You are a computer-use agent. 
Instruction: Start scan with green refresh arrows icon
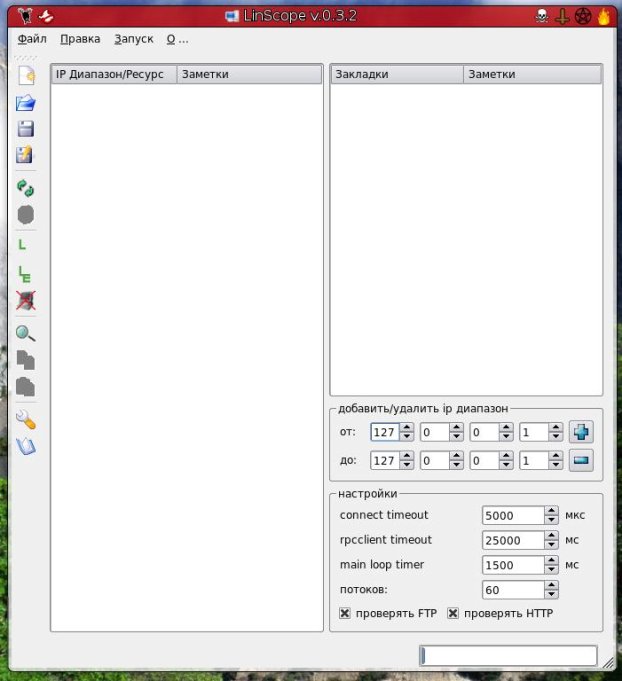click(26, 188)
